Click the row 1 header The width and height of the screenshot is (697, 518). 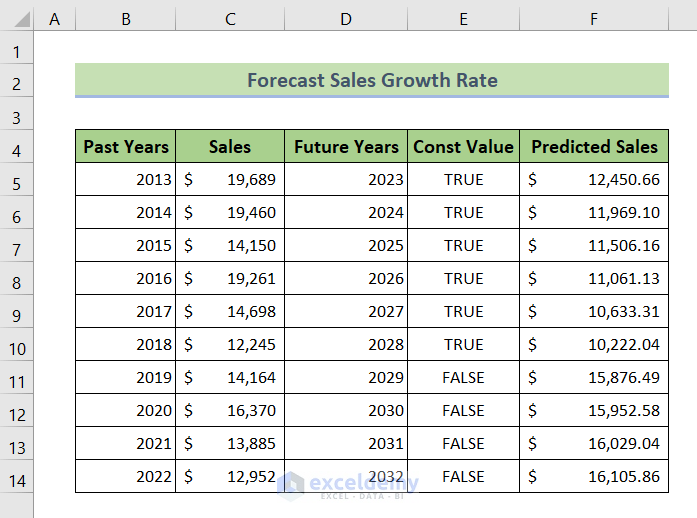tap(16, 51)
